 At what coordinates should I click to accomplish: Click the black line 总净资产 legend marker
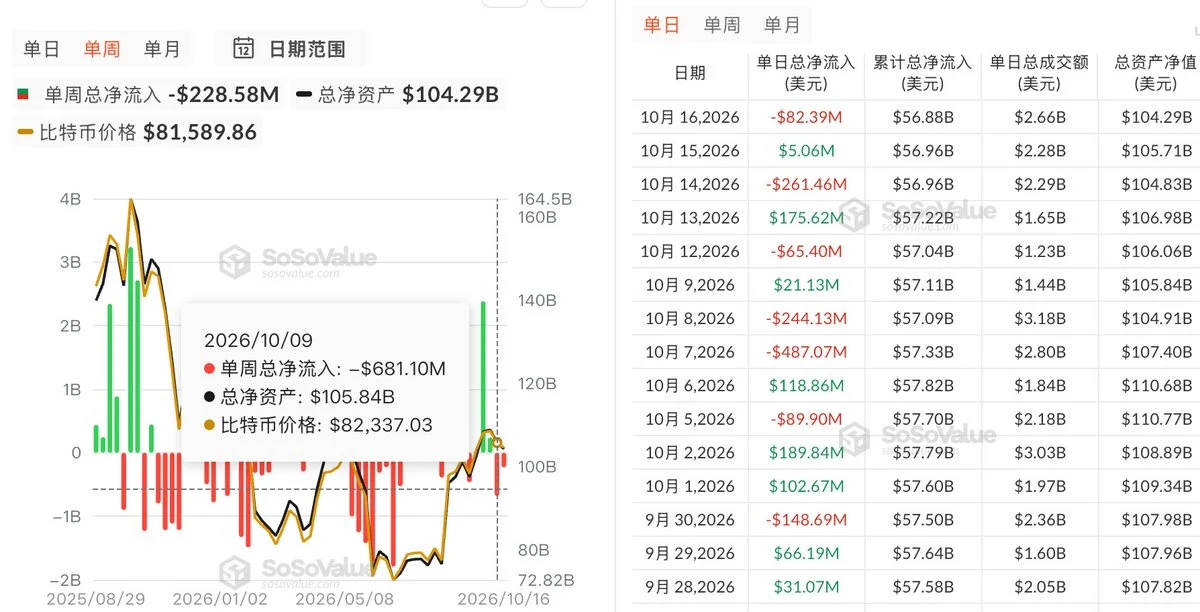click(303, 96)
